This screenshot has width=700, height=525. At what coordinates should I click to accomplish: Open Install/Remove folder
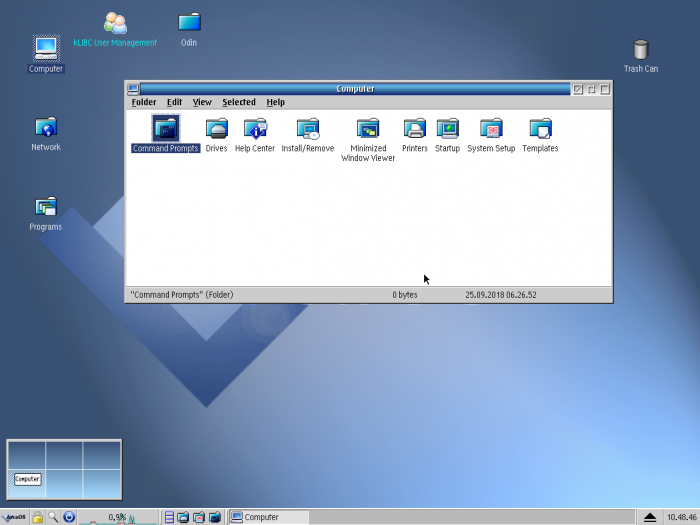click(x=308, y=128)
